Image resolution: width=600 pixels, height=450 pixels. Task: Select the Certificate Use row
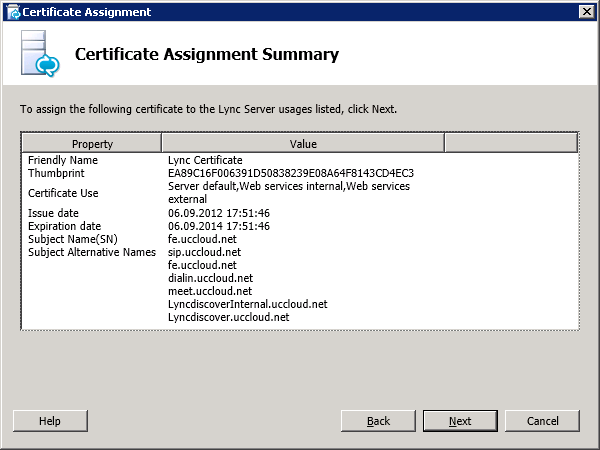tap(300, 193)
